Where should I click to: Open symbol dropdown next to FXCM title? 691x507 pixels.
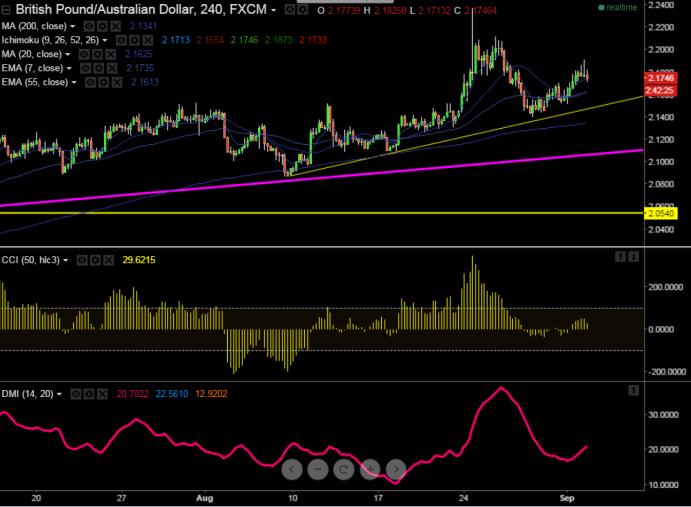click(x=274, y=10)
